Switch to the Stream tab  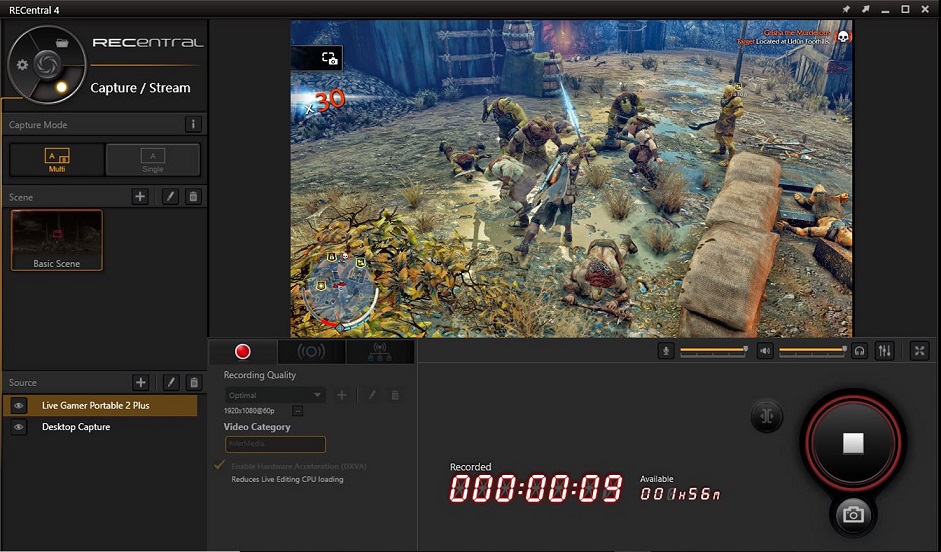coord(311,352)
